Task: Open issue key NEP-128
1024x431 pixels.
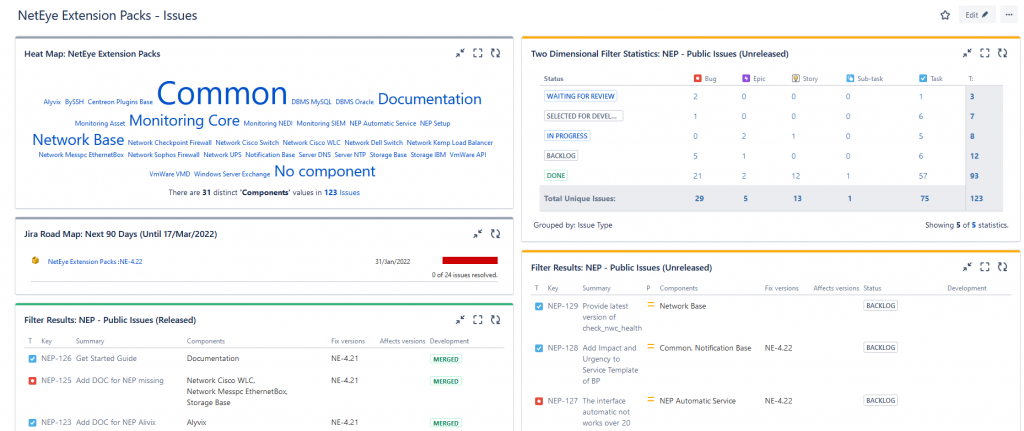Action: 563,348
